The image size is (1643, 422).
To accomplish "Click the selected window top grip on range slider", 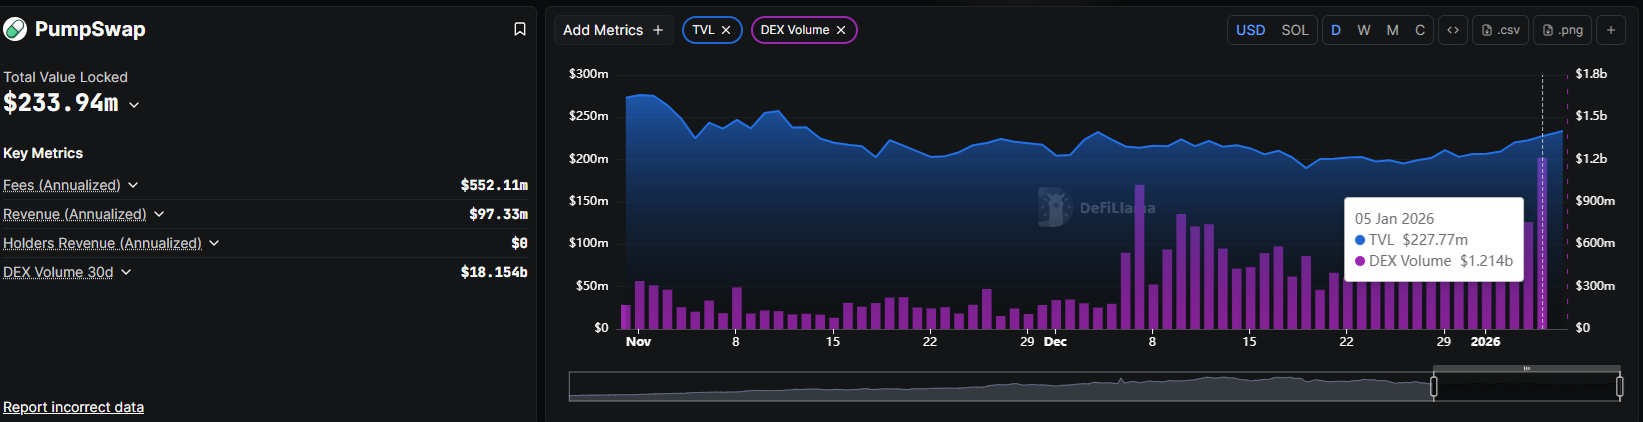I will [1527, 369].
